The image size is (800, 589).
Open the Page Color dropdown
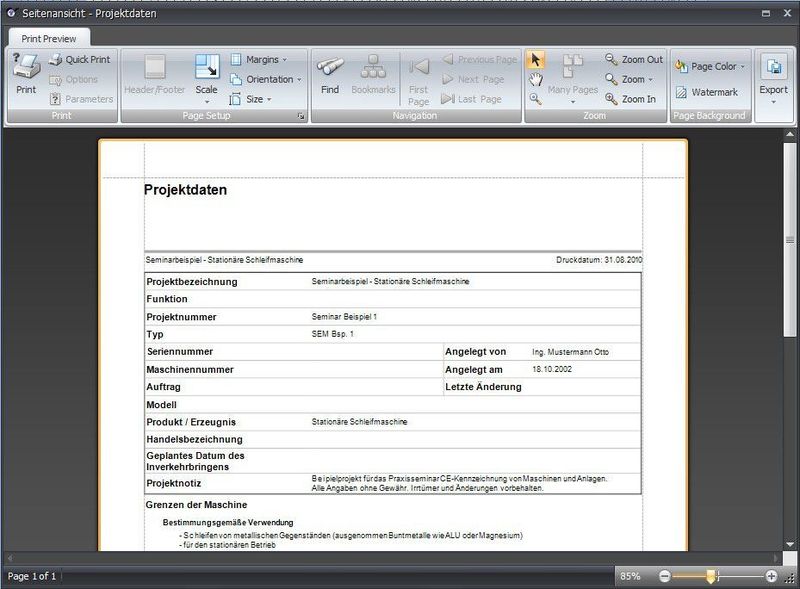(x=710, y=66)
